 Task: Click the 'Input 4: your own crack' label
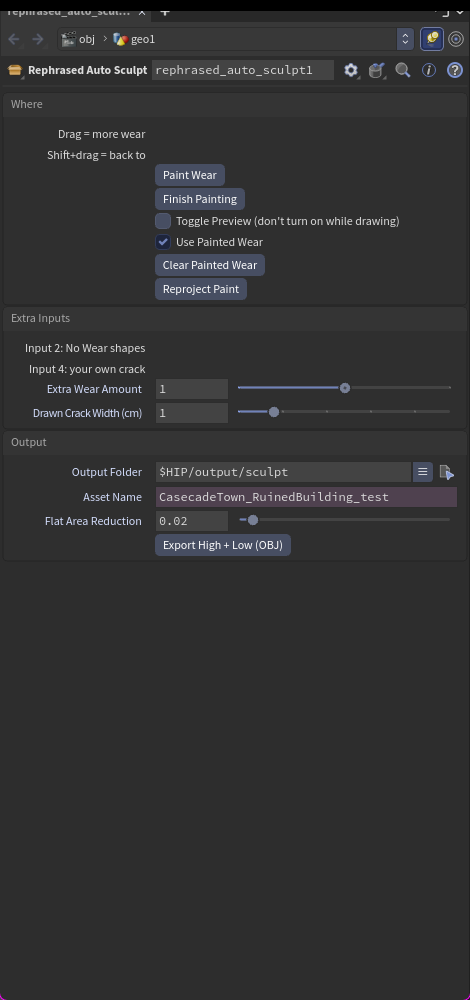pos(87,369)
